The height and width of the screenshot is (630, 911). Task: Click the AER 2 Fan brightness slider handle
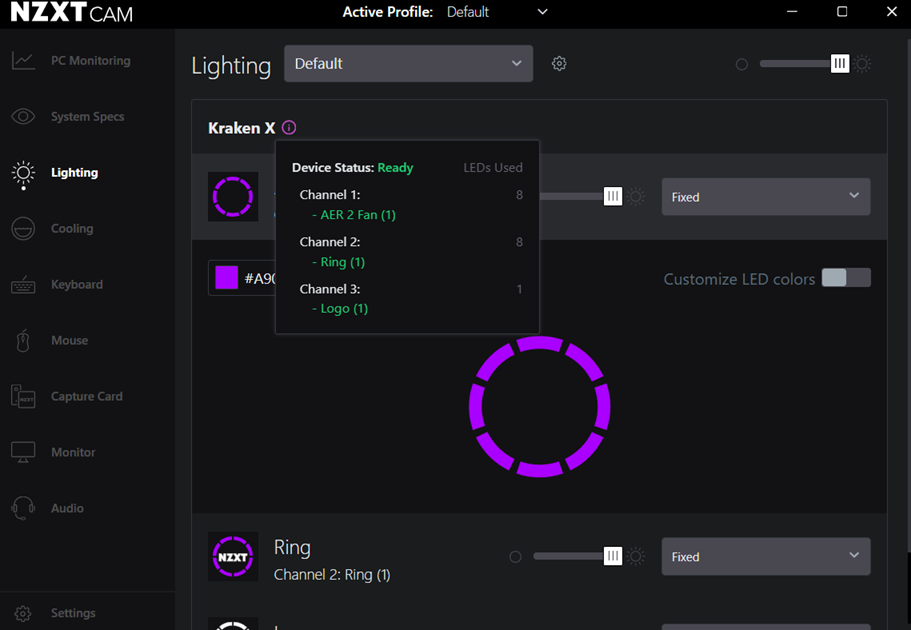[x=612, y=196]
